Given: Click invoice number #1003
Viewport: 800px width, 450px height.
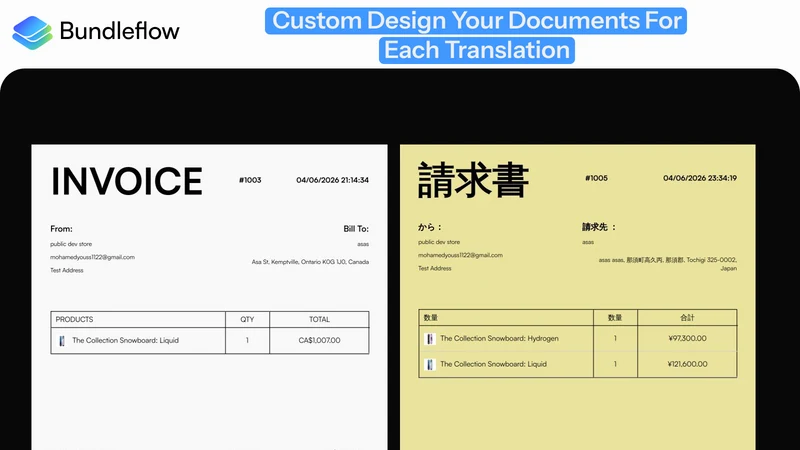Looking at the screenshot, I should pyautogui.click(x=250, y=180).
